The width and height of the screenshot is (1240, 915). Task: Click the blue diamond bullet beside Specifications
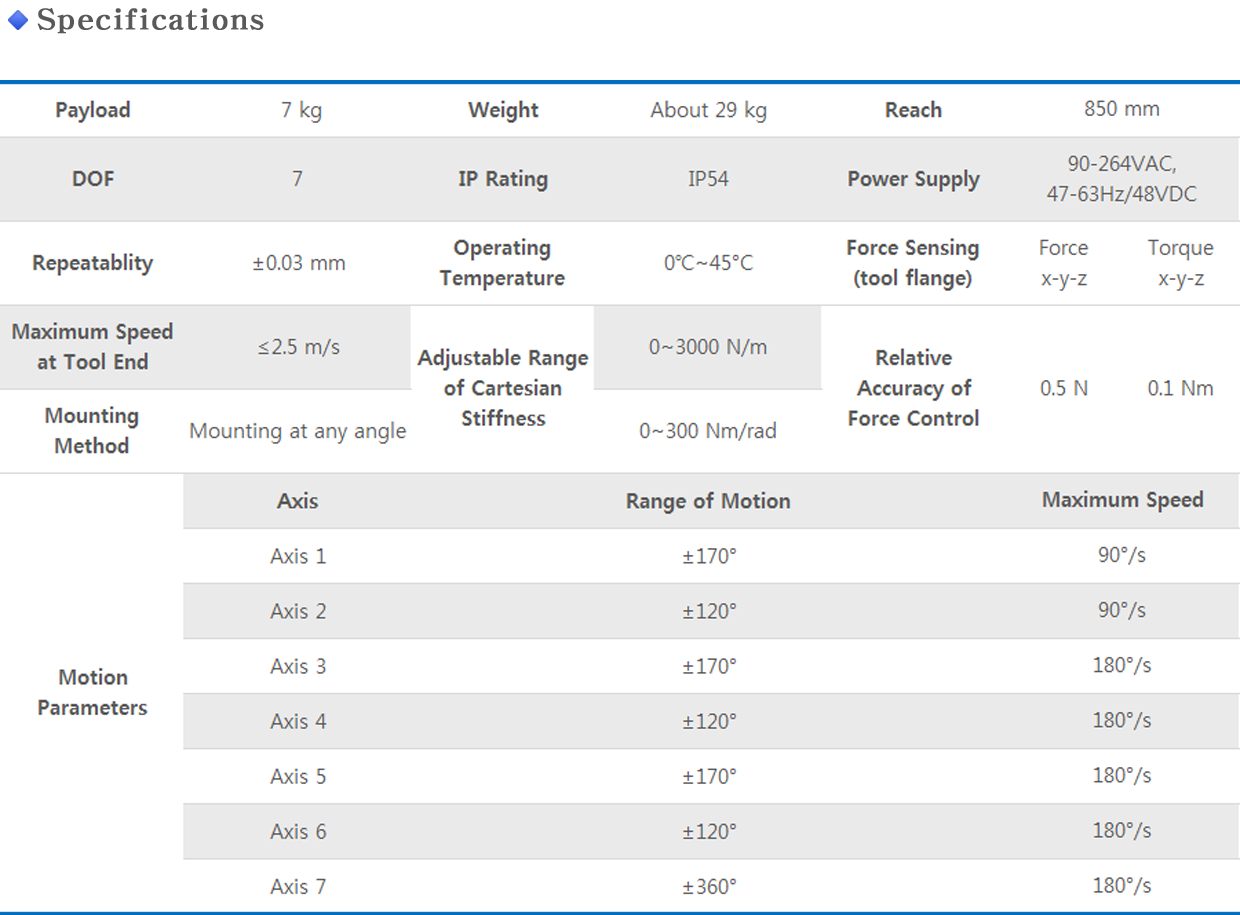(17, 20)
